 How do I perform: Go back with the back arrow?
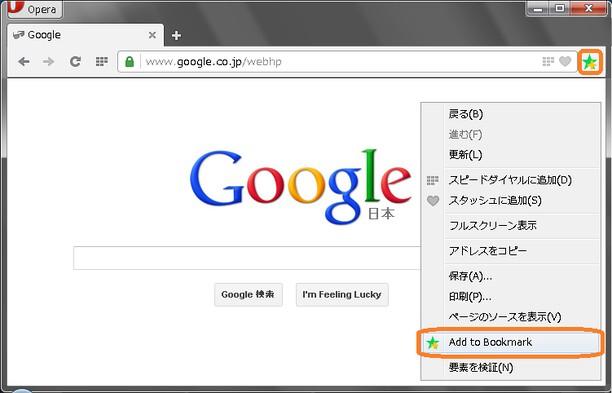24,61
